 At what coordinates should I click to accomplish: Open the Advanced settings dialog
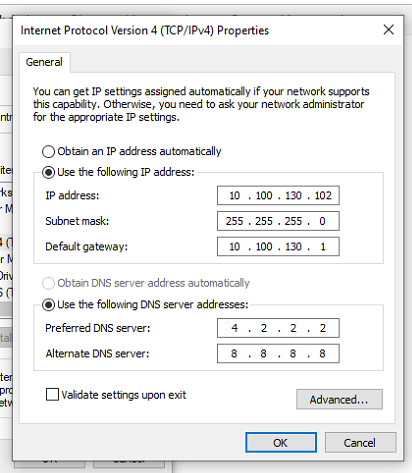tap(339, 399)
